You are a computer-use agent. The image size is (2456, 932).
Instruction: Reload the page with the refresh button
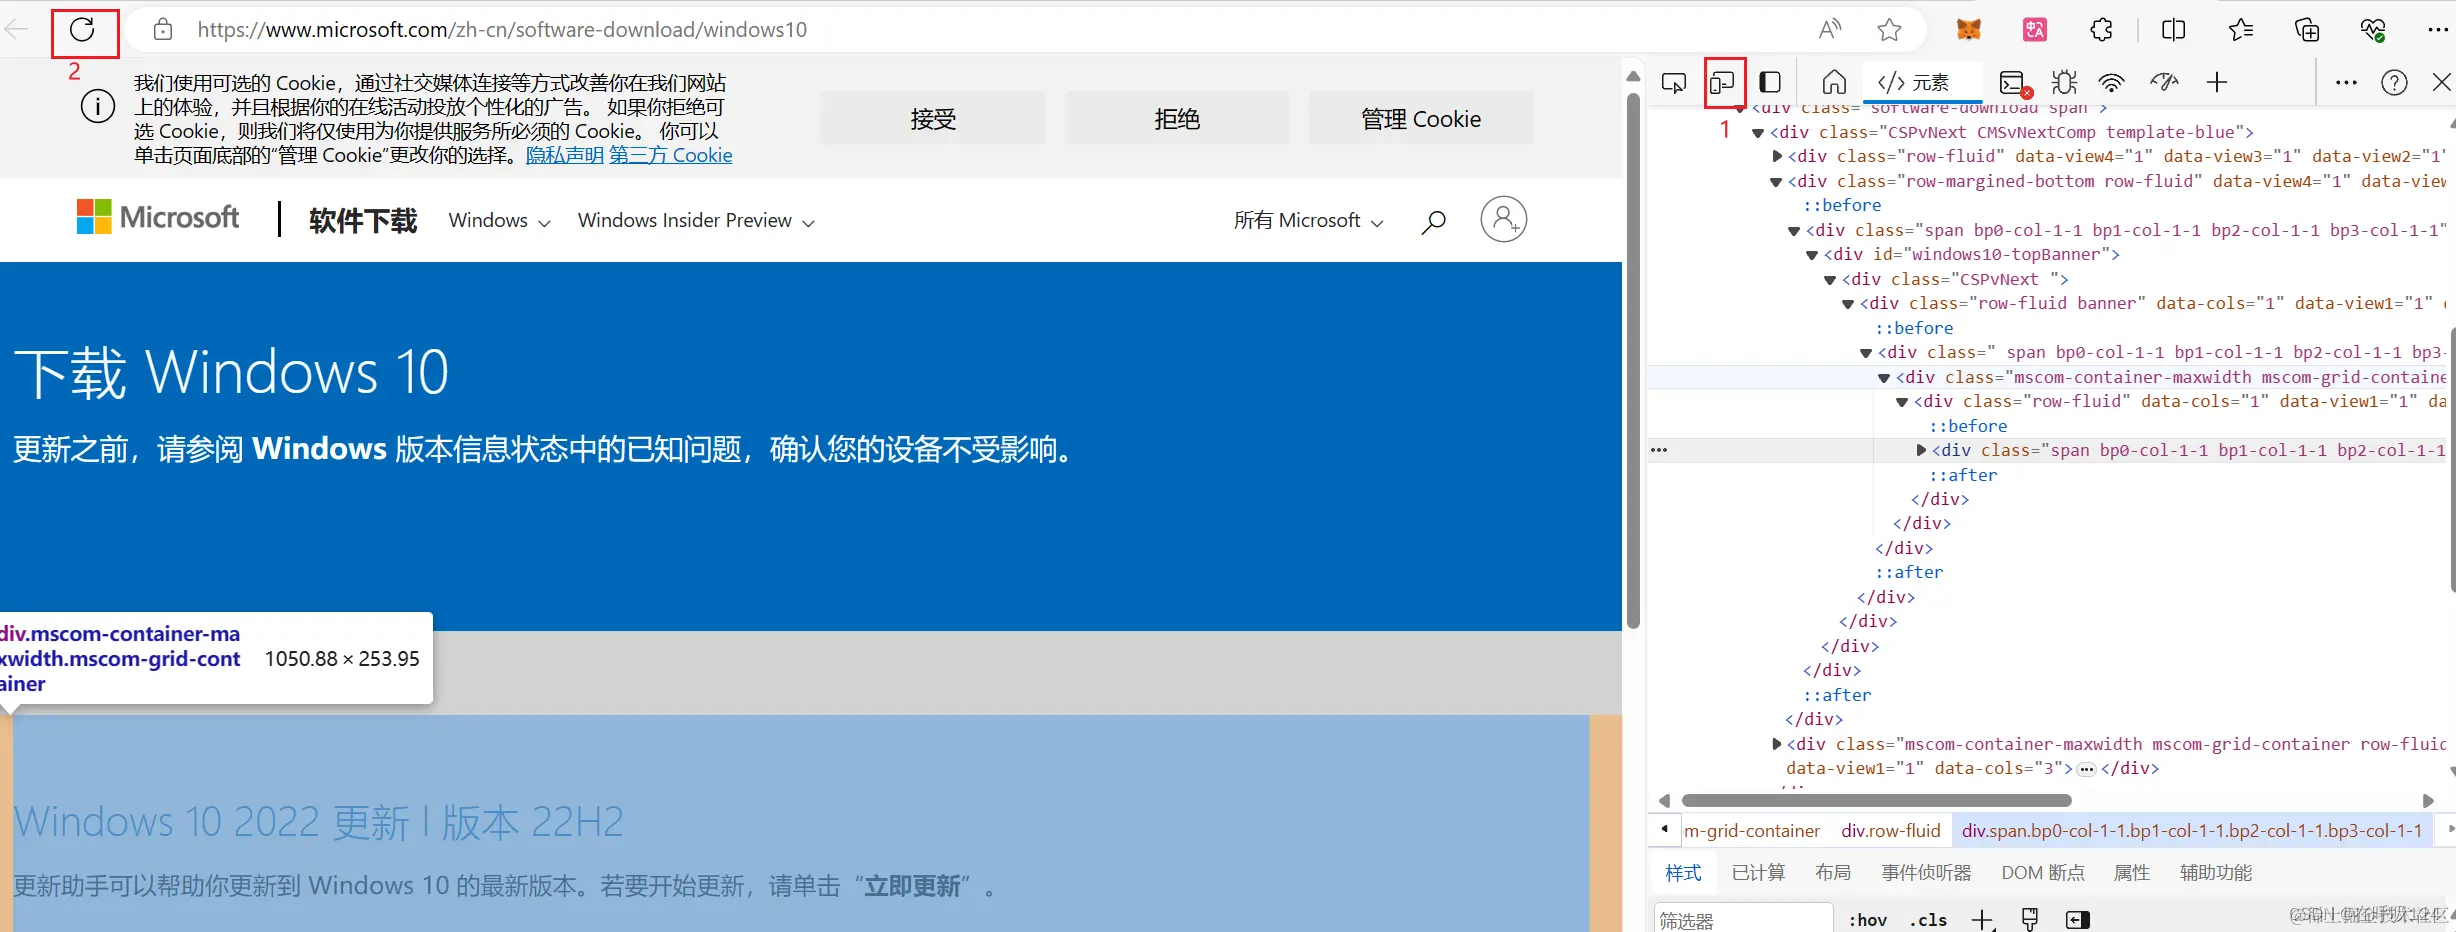coord(83,30)
